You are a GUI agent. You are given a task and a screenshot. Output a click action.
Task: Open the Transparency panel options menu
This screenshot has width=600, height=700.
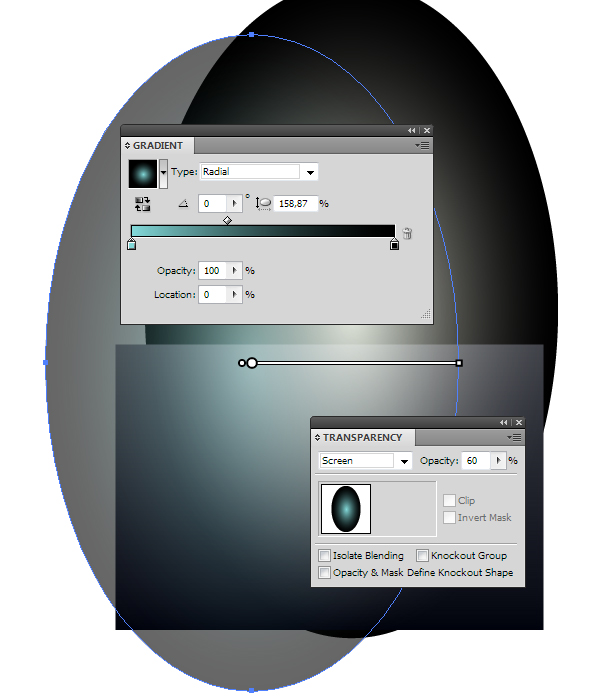coord(514,438)
